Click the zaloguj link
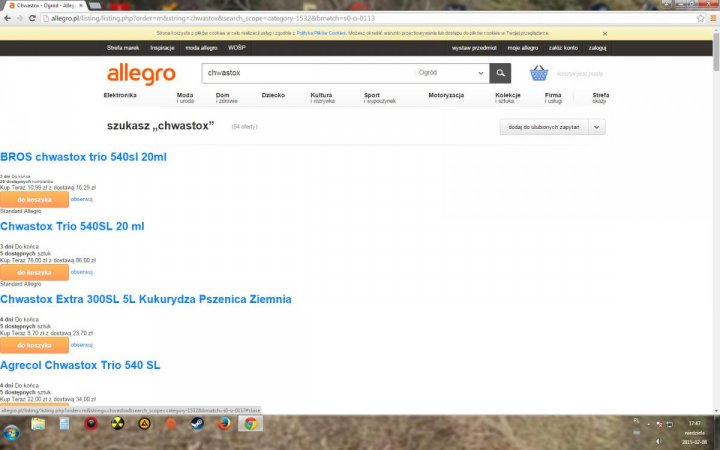 tap(597, 48)
